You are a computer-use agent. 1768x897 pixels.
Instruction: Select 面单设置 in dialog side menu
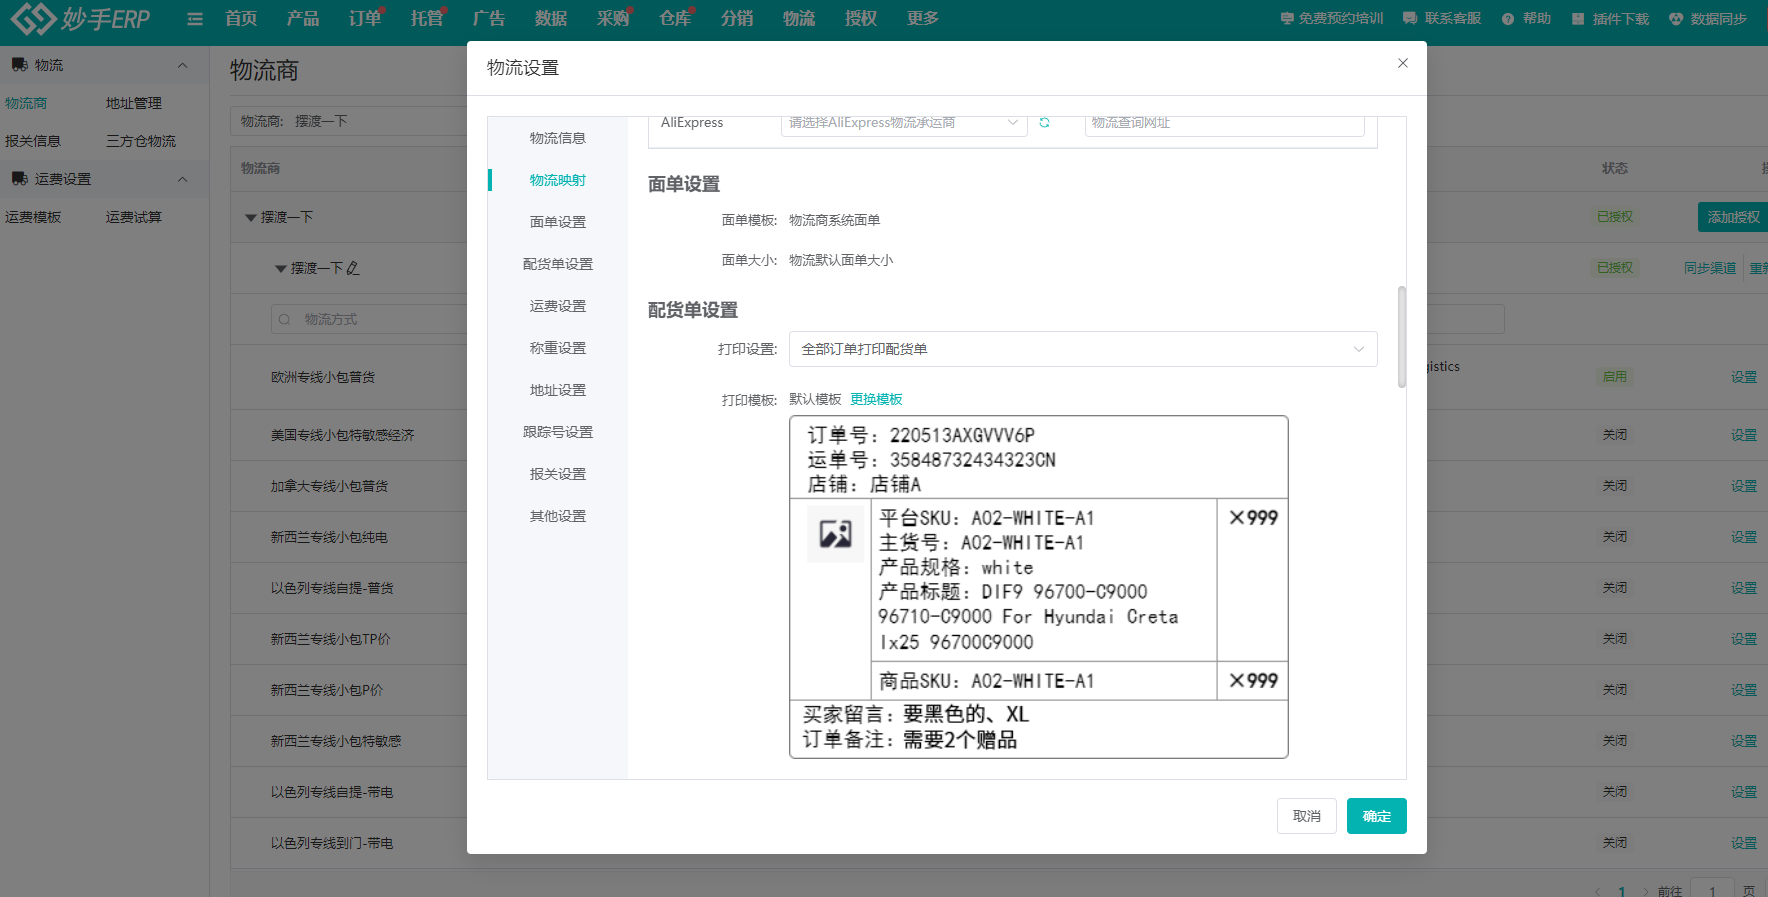pos(558,222)
